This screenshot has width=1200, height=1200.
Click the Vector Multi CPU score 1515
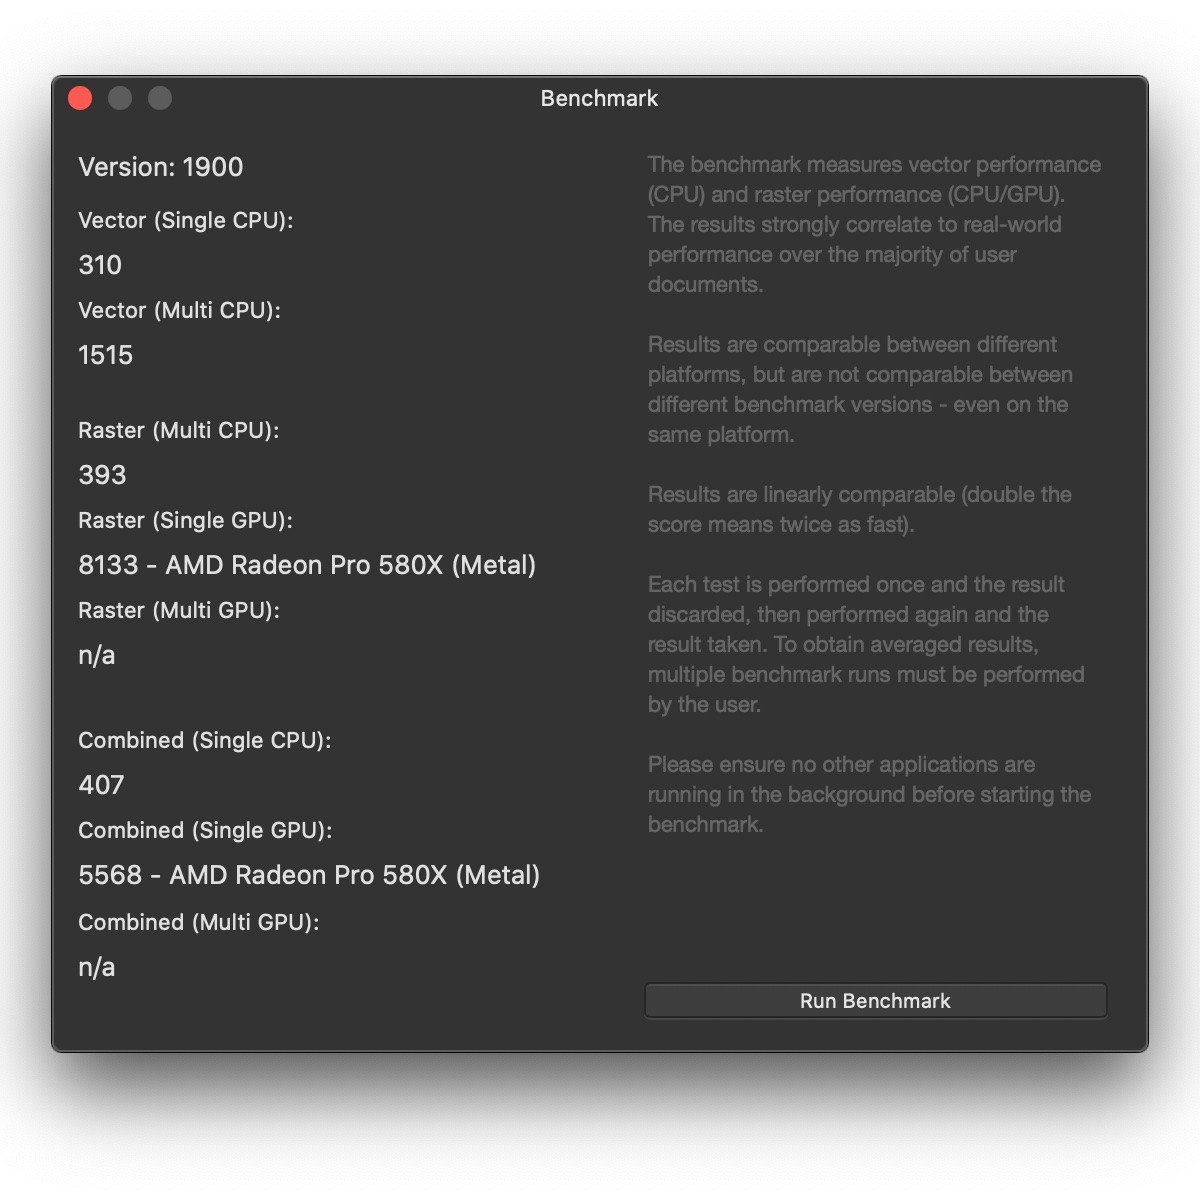coord(106,355)
